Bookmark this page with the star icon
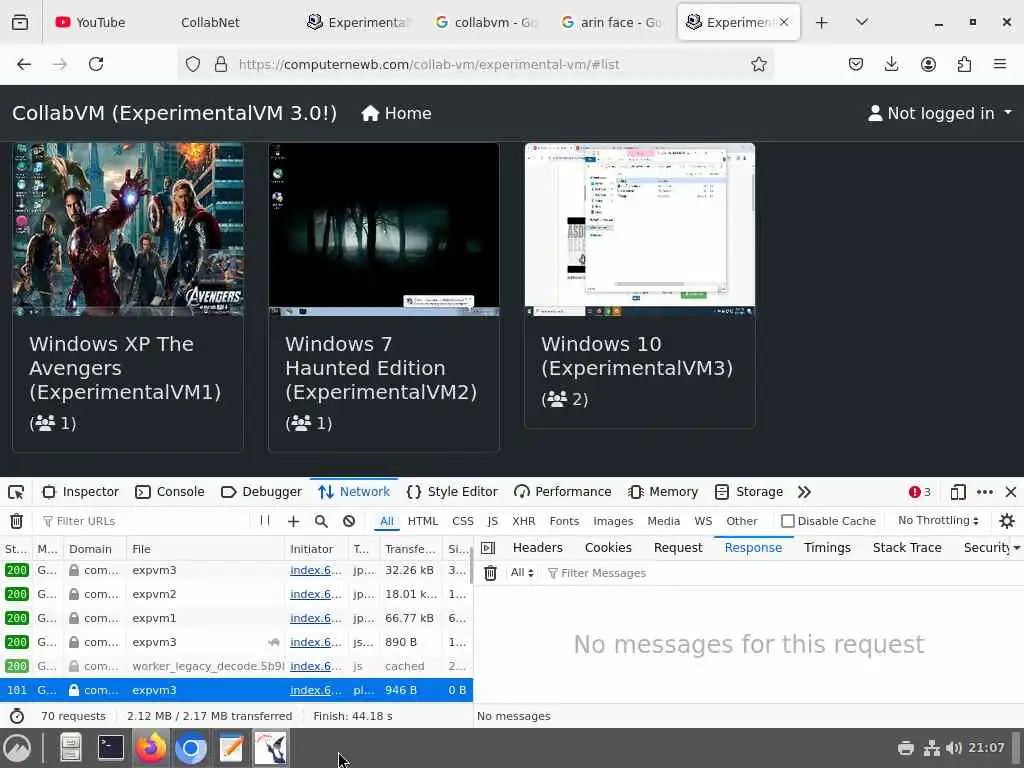This screenshot has height=768, width=1024. 758,64
